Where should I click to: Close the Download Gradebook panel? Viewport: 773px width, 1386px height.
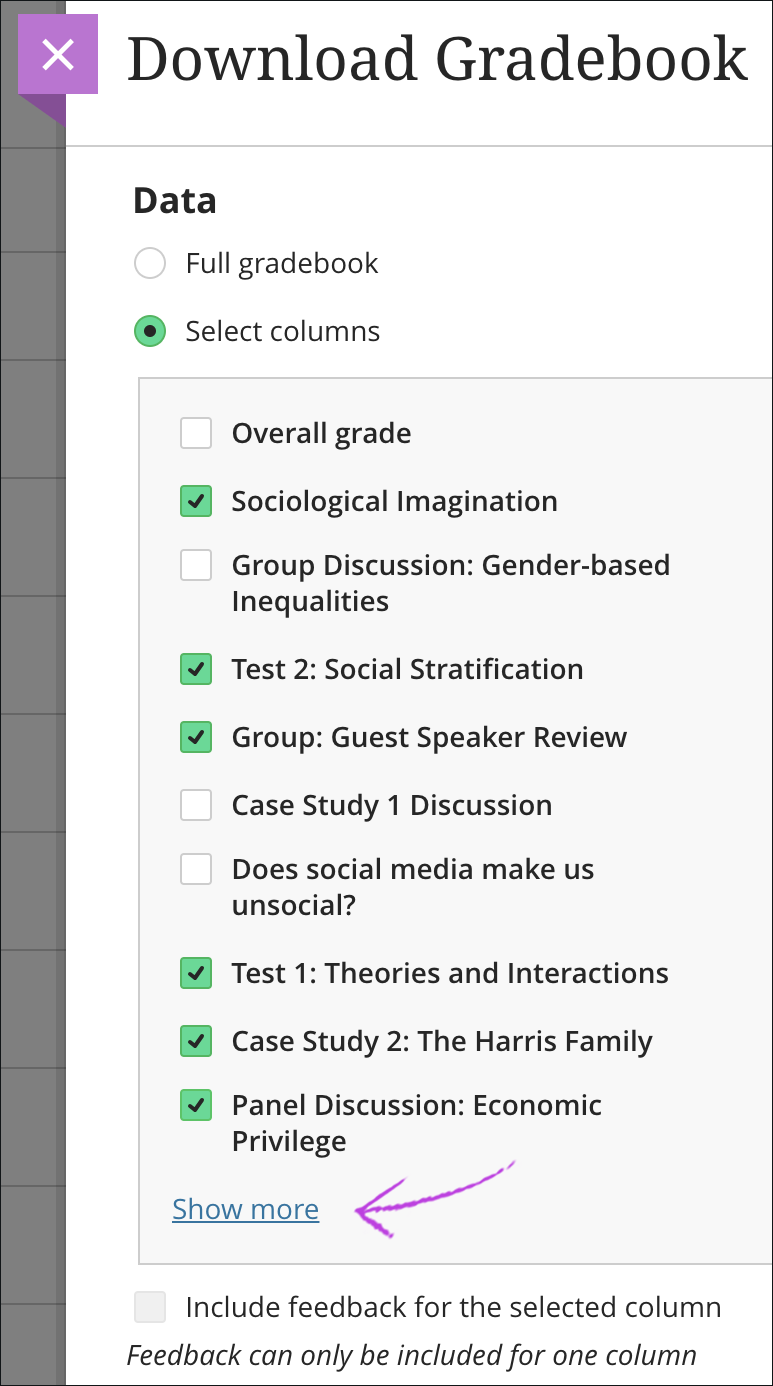[58, 54]
